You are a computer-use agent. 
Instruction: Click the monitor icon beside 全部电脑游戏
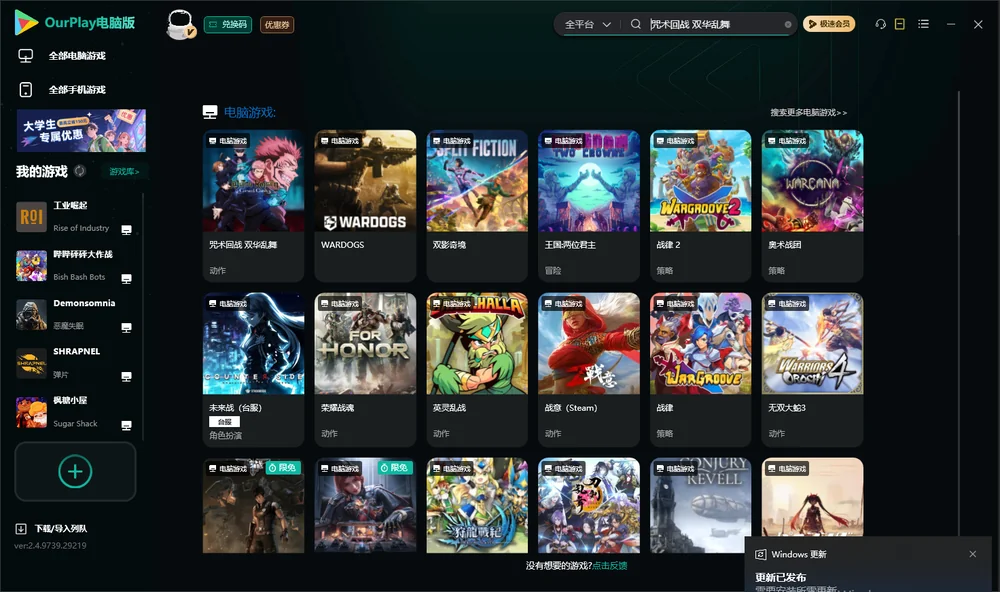[26, 56]
